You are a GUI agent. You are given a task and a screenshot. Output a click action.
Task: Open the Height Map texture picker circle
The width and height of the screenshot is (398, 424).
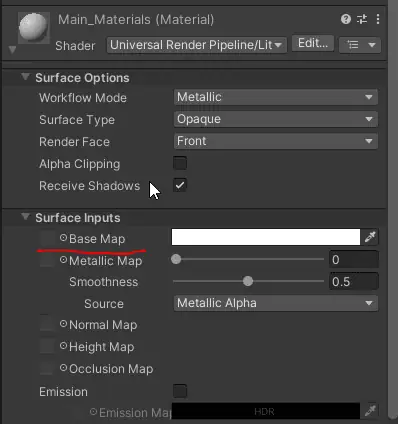(63, 346)
